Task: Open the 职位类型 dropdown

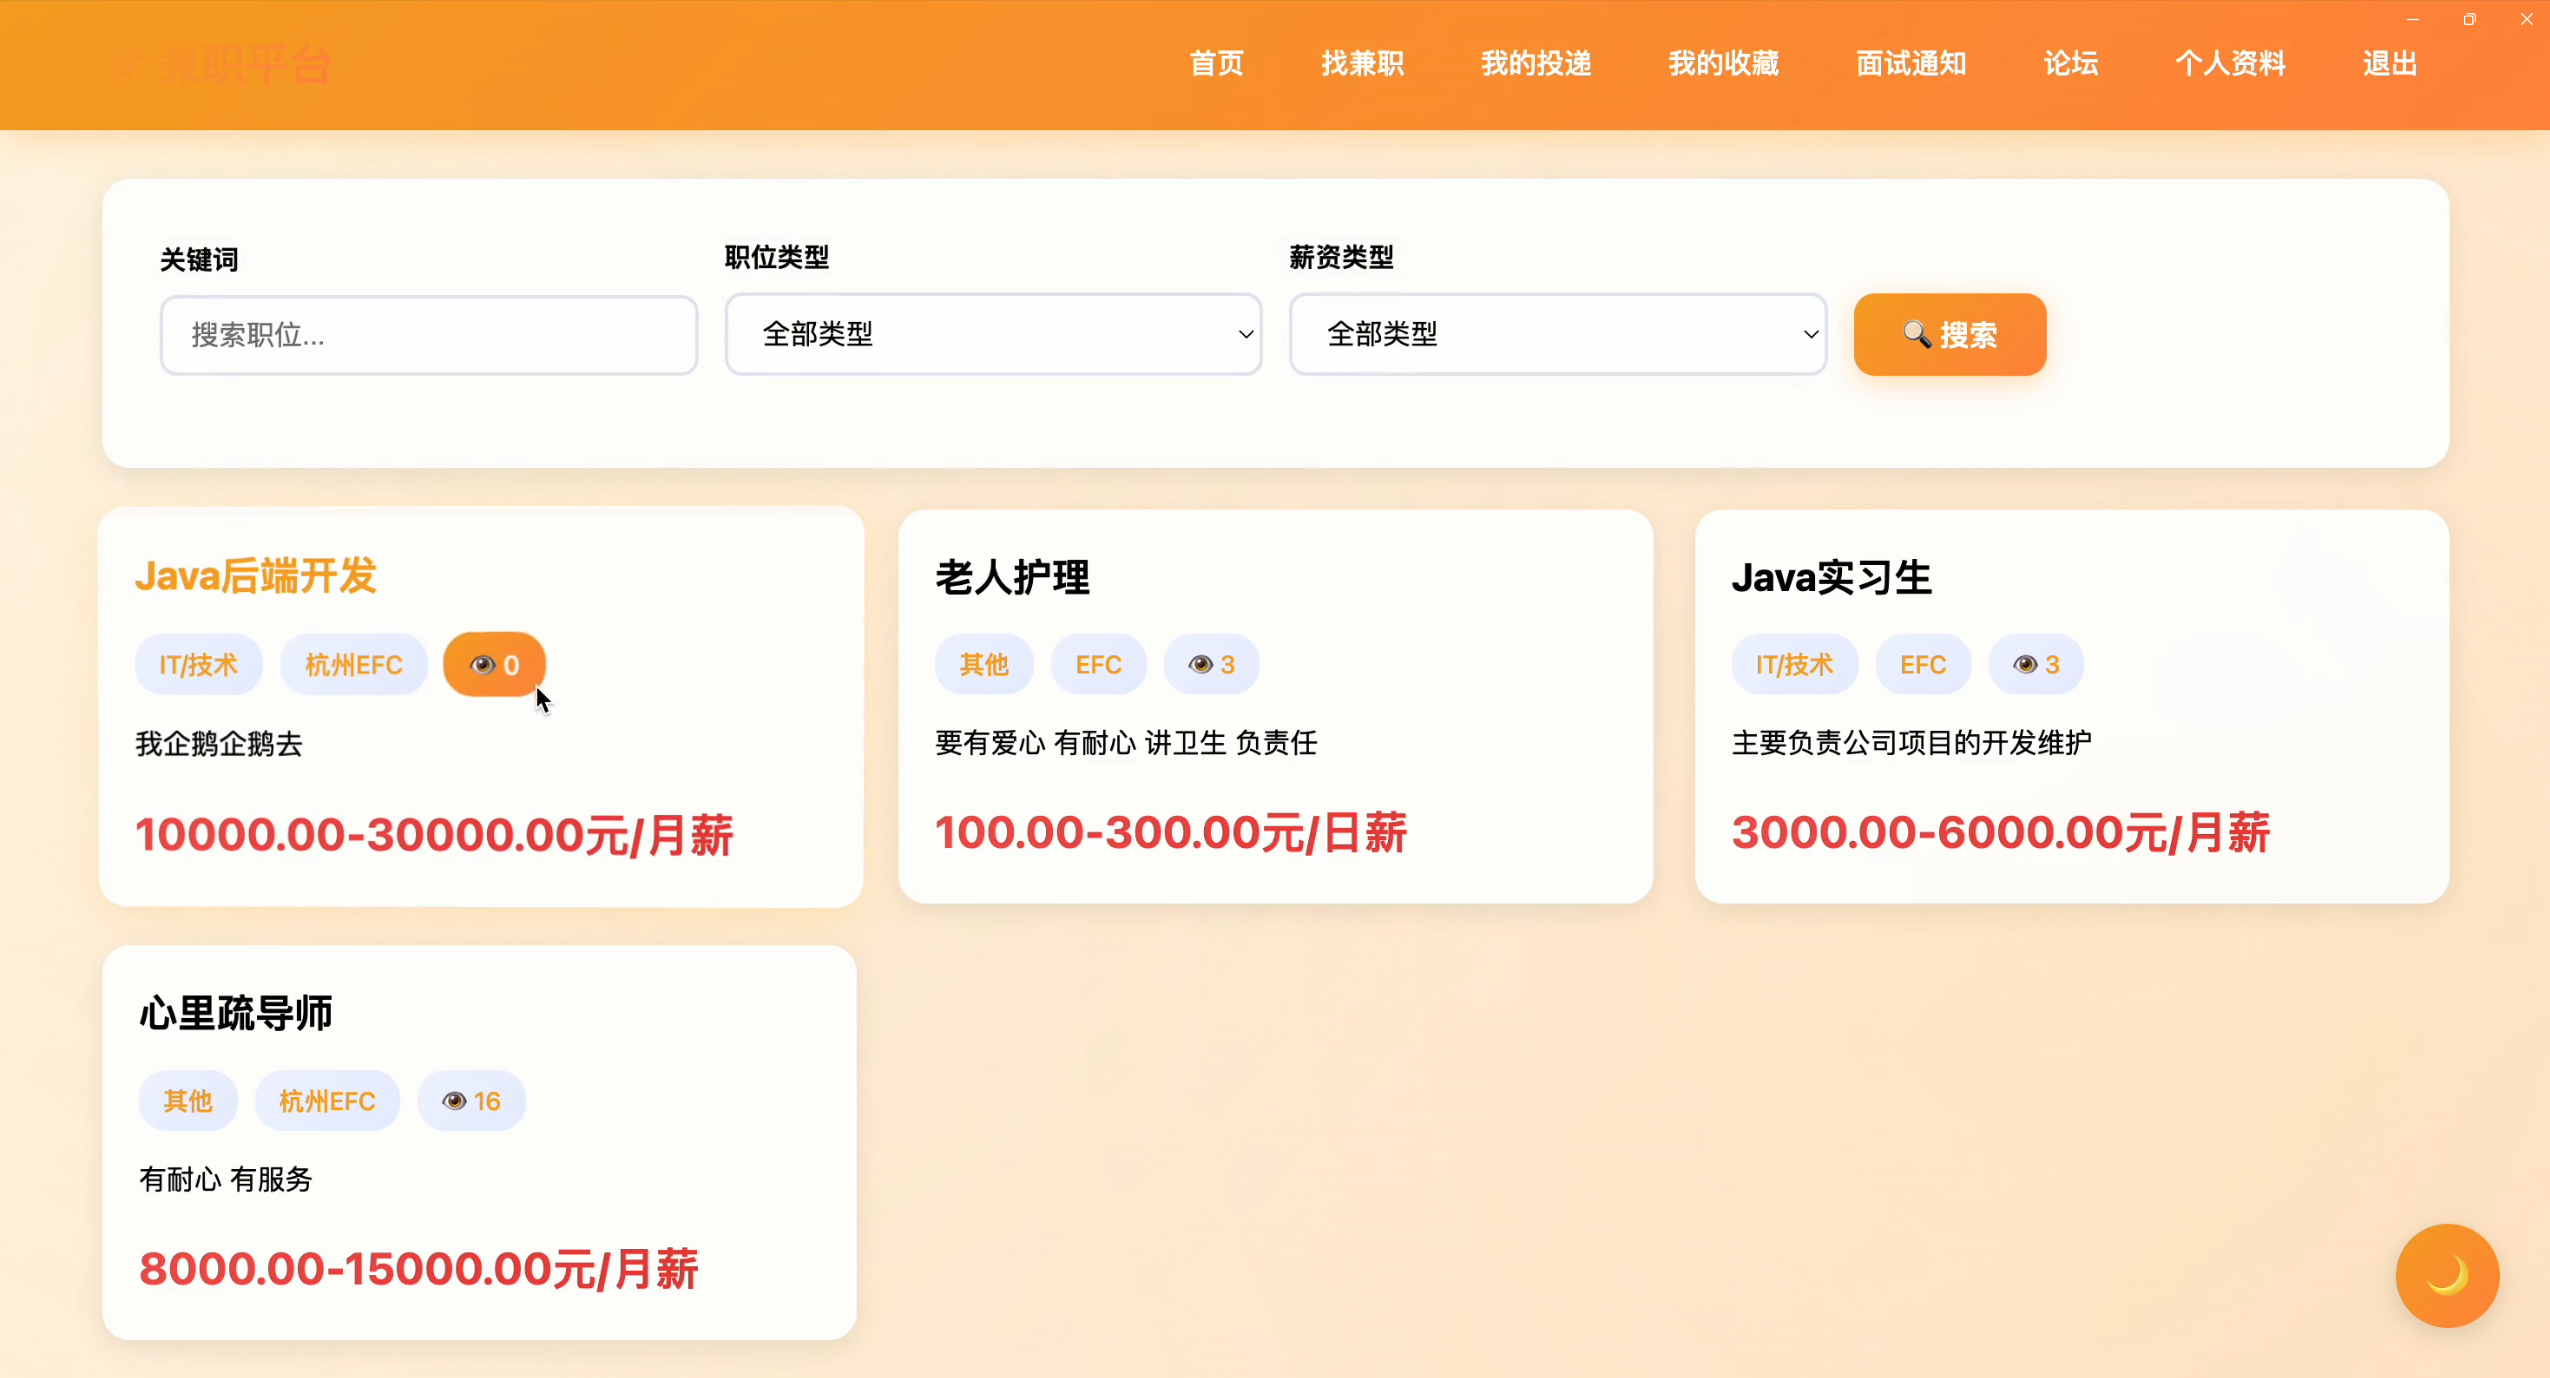Action: coord(993,334)
